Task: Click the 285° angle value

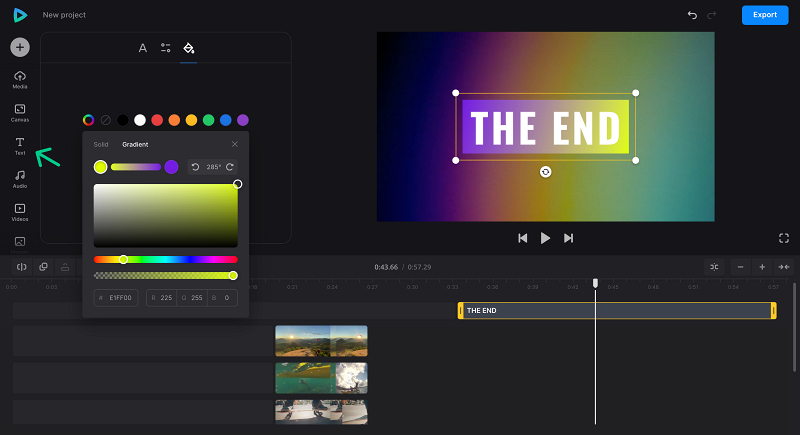Action: tap(213, 167)
